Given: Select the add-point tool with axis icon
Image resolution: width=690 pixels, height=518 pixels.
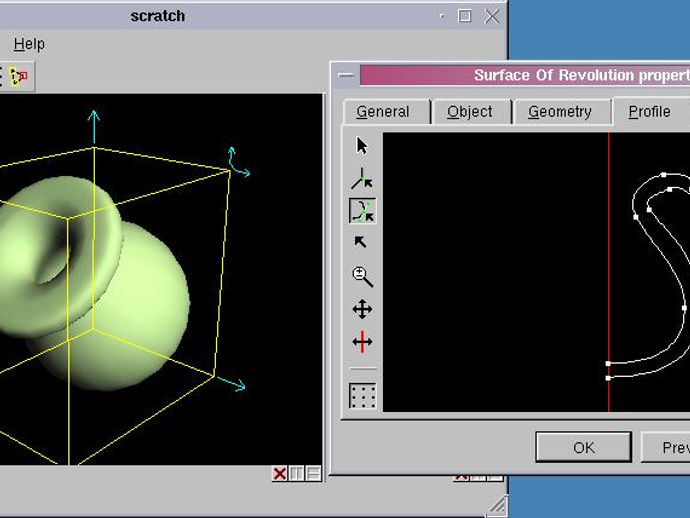Looking at the screenshot, I should (362, 179).
